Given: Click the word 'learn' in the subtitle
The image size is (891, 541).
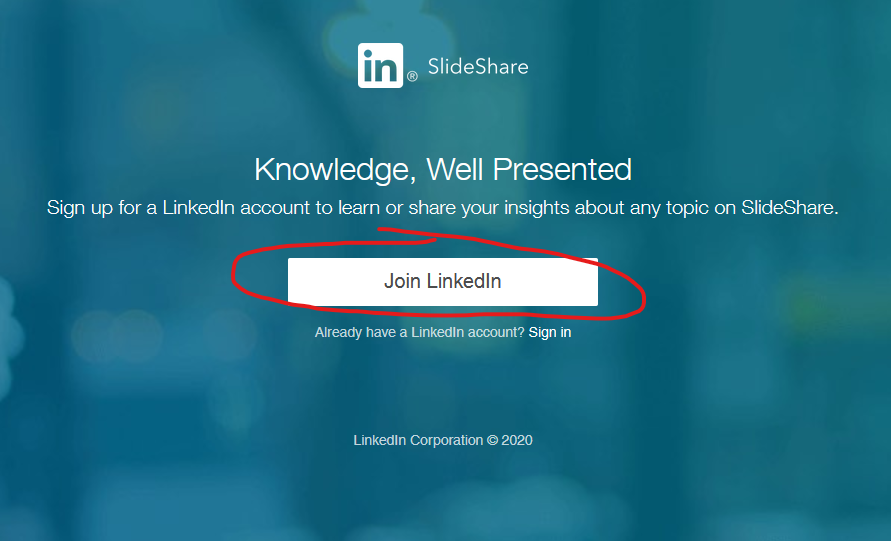Looking at the screenshot, I should [x=359, y=207].
